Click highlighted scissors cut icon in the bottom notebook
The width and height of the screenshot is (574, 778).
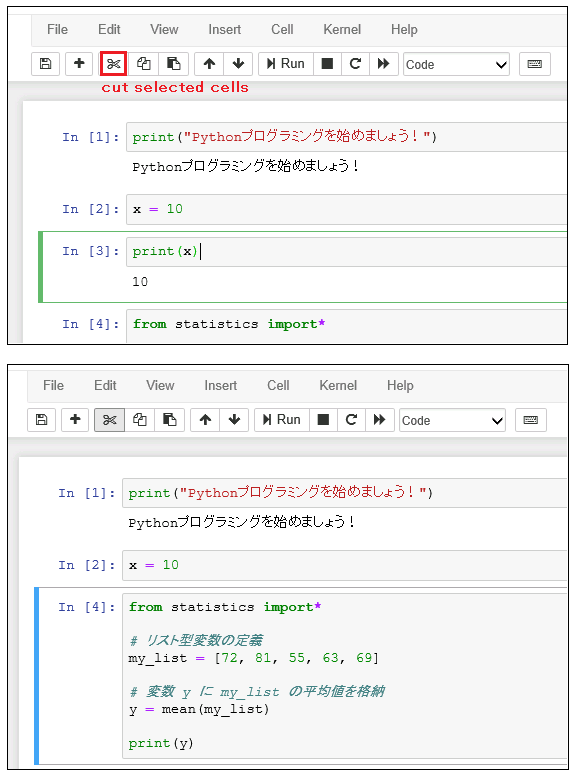pyautogui.click(x=109, y=420)
